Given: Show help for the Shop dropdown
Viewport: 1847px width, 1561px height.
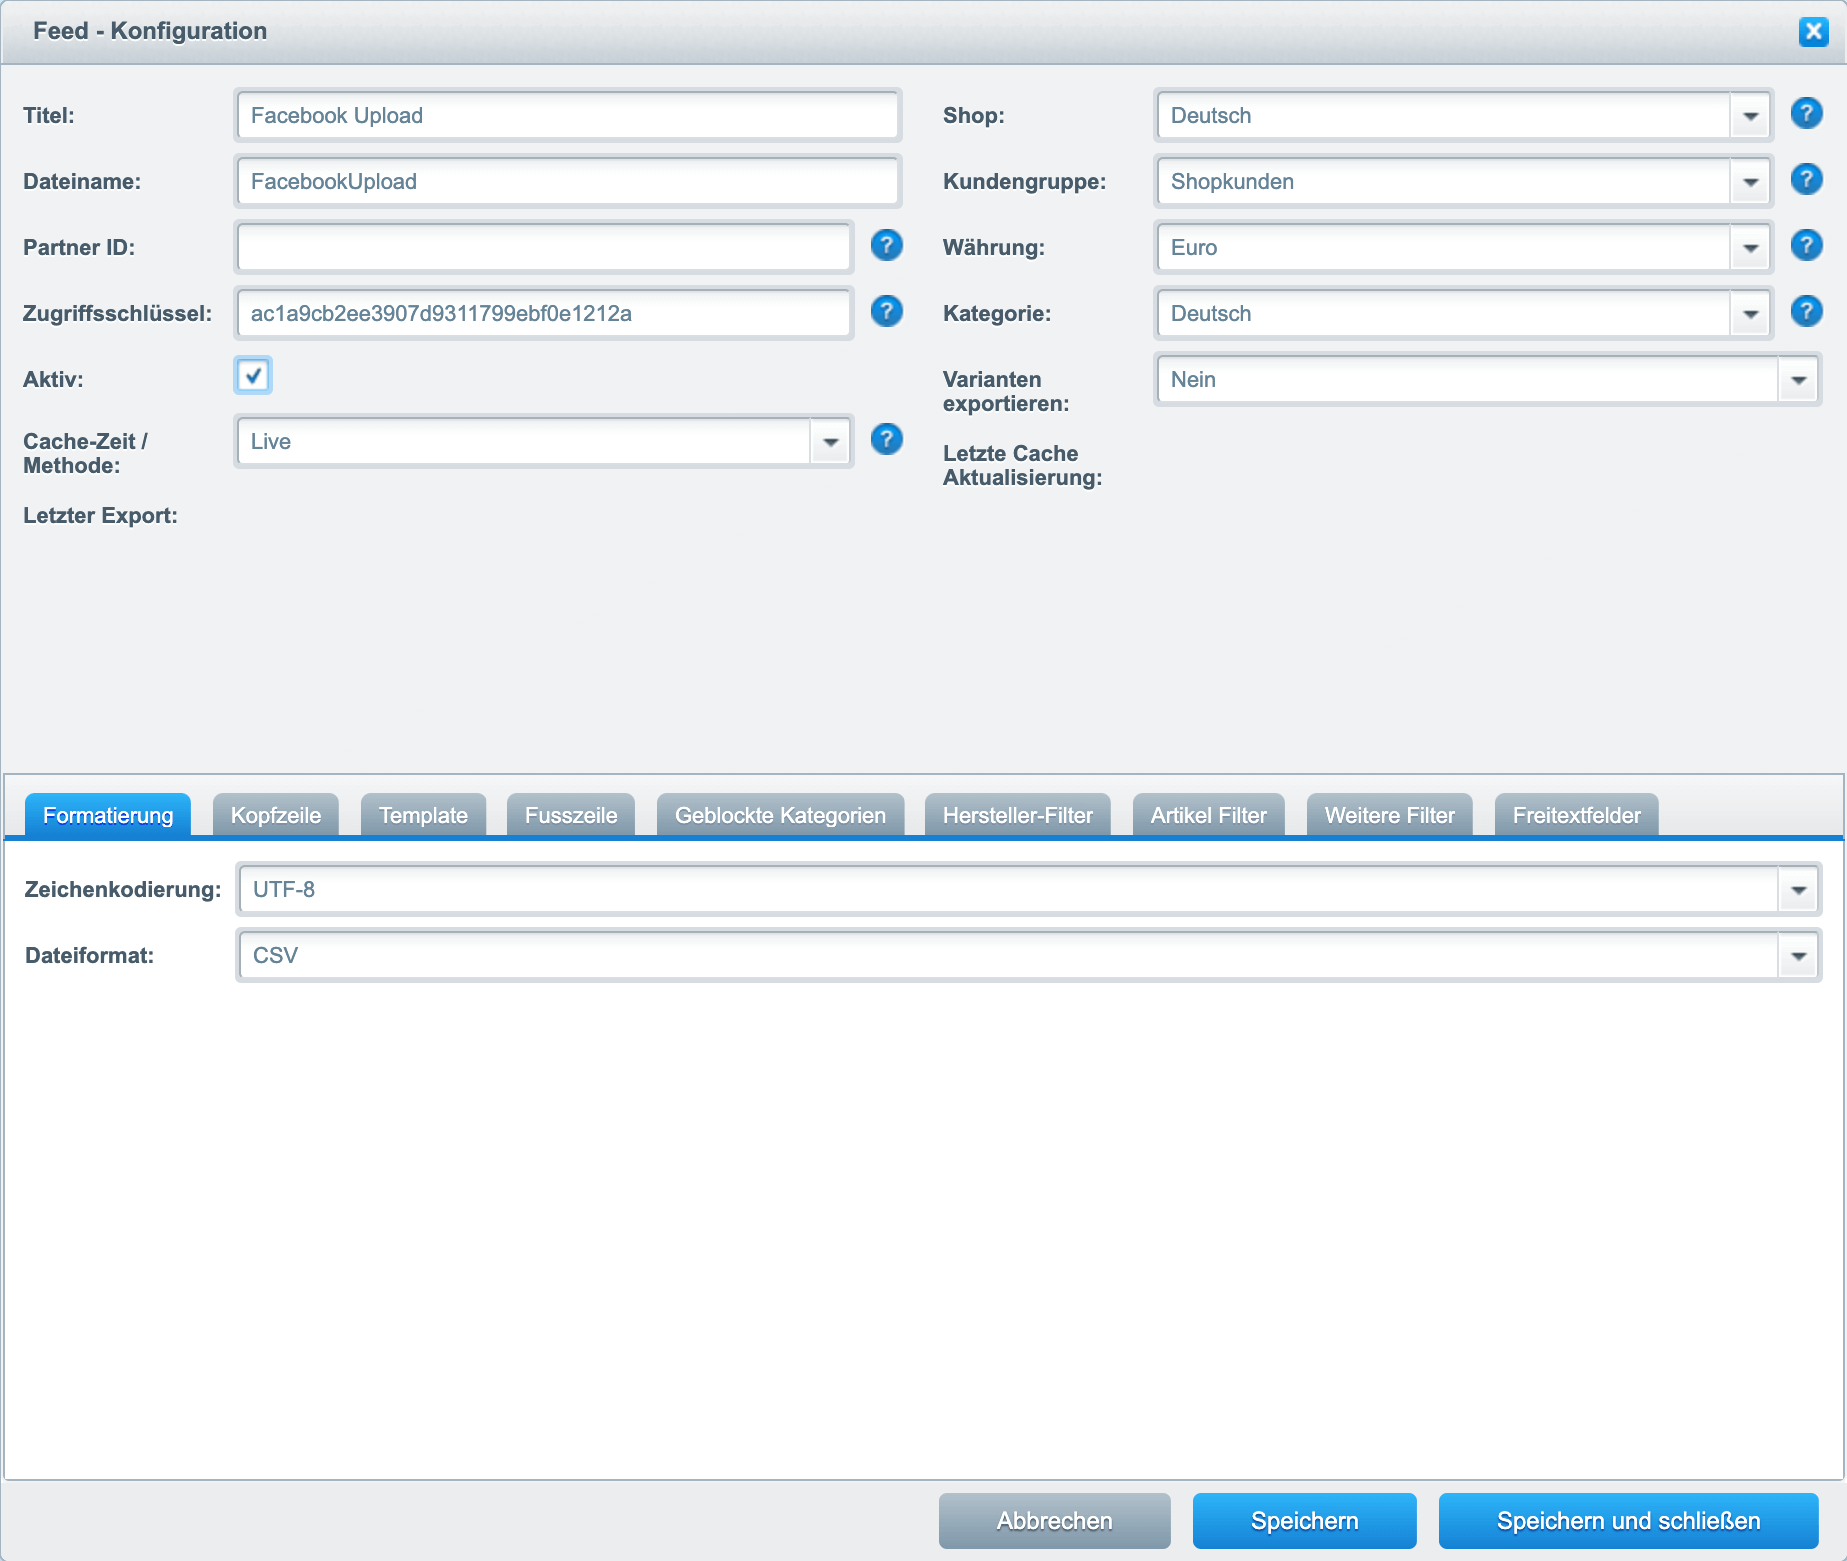Looking at the screenshot, I should 1805,113.
